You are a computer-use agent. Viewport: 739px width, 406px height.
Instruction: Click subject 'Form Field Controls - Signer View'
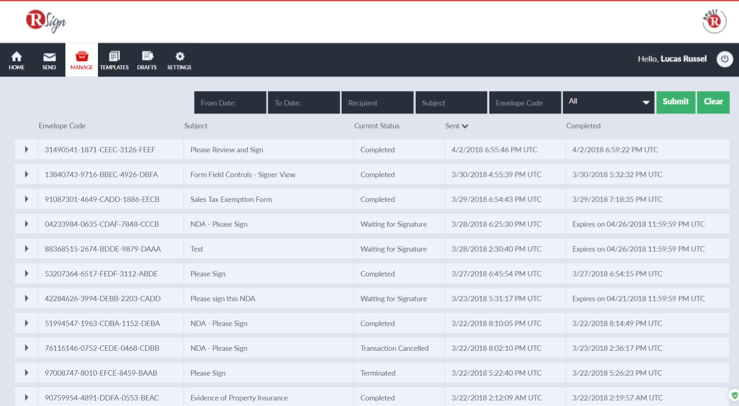click(243, 174)
